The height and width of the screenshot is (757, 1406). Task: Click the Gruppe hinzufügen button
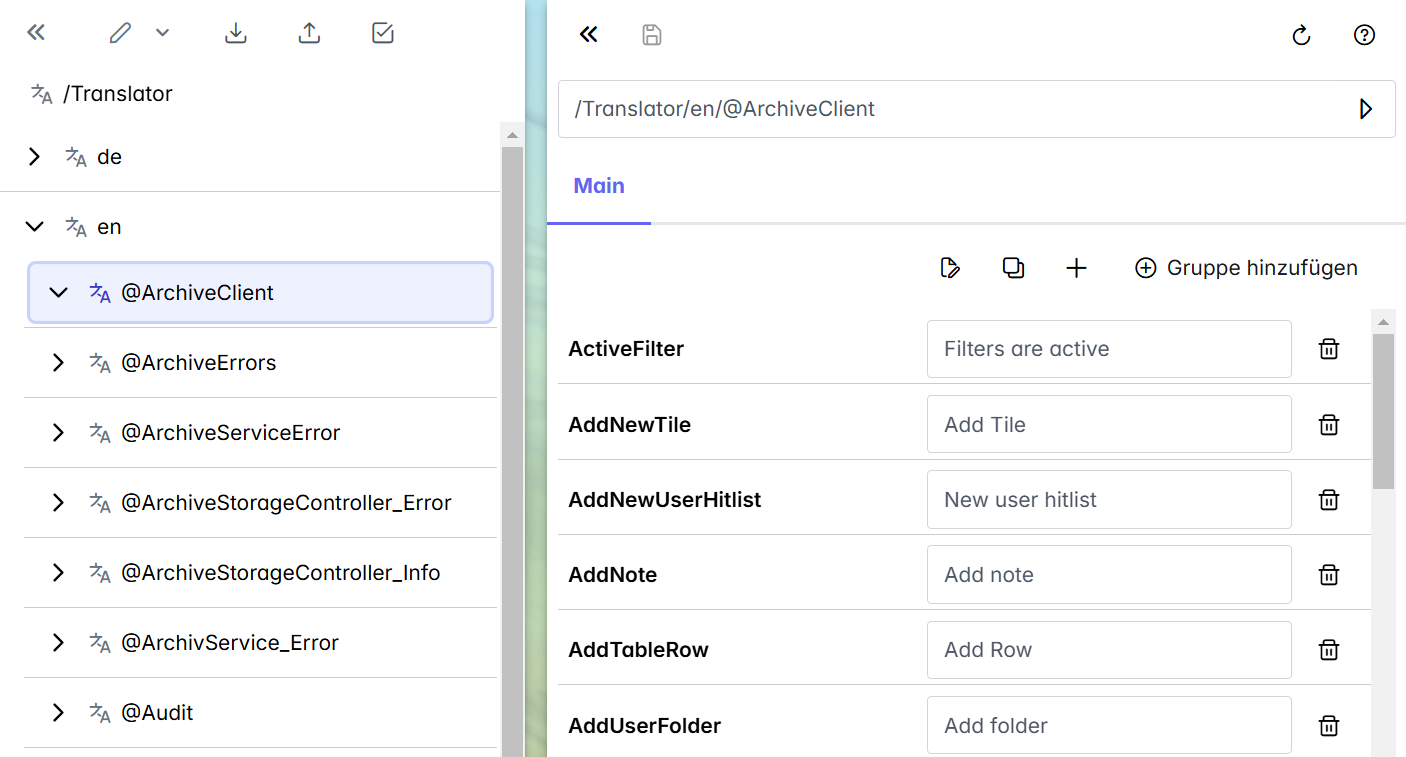click(1246, 268)
